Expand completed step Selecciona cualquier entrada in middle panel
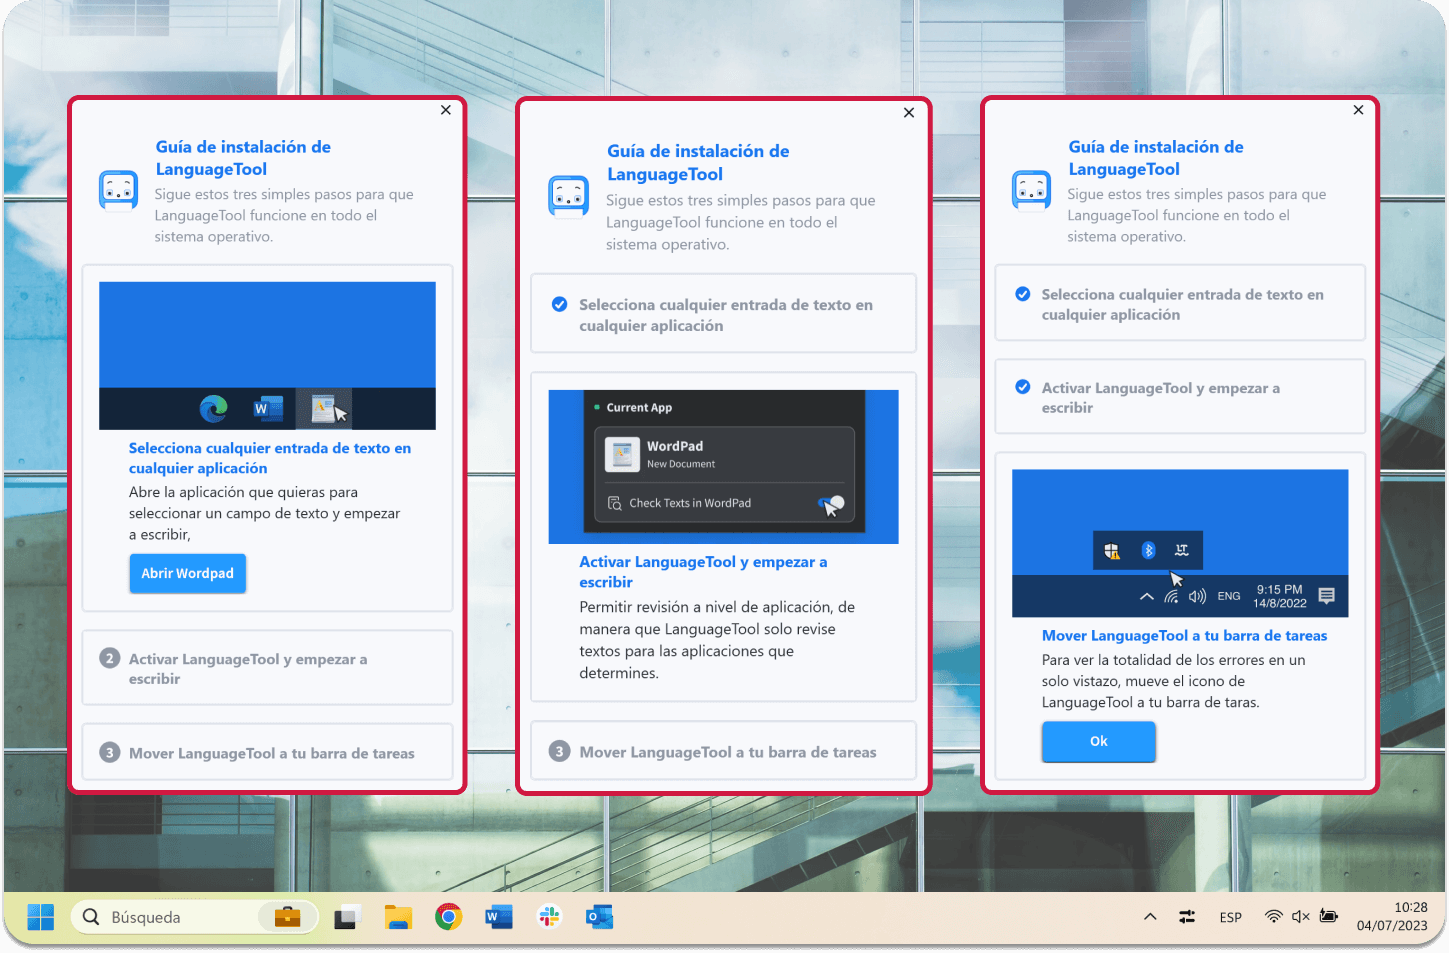The image size is (1449, 953). [723, 314]
